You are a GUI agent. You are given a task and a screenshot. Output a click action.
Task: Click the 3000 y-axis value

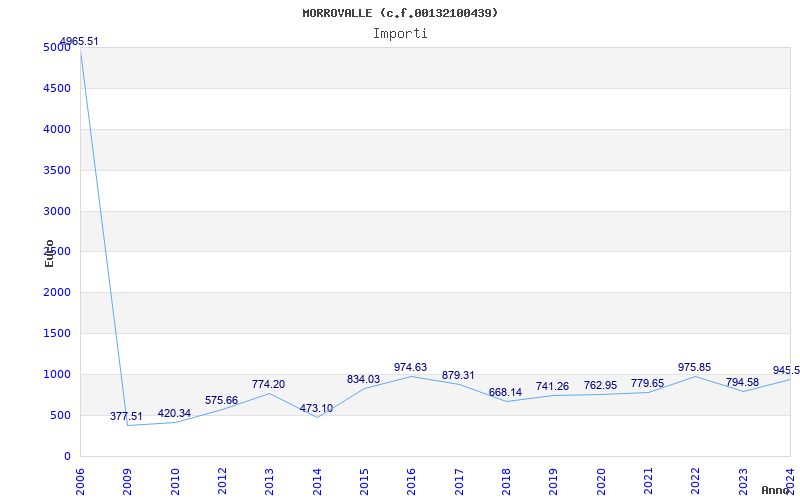tap(57, 211)
